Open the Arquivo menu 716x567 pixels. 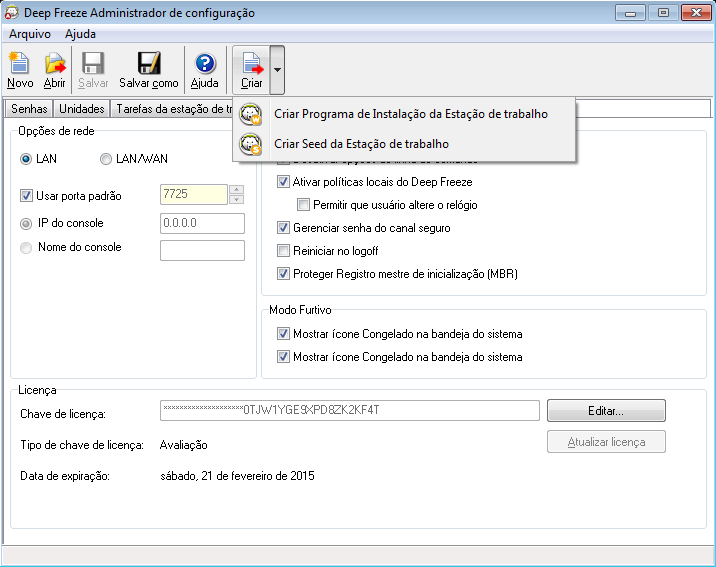coord(30,34)
